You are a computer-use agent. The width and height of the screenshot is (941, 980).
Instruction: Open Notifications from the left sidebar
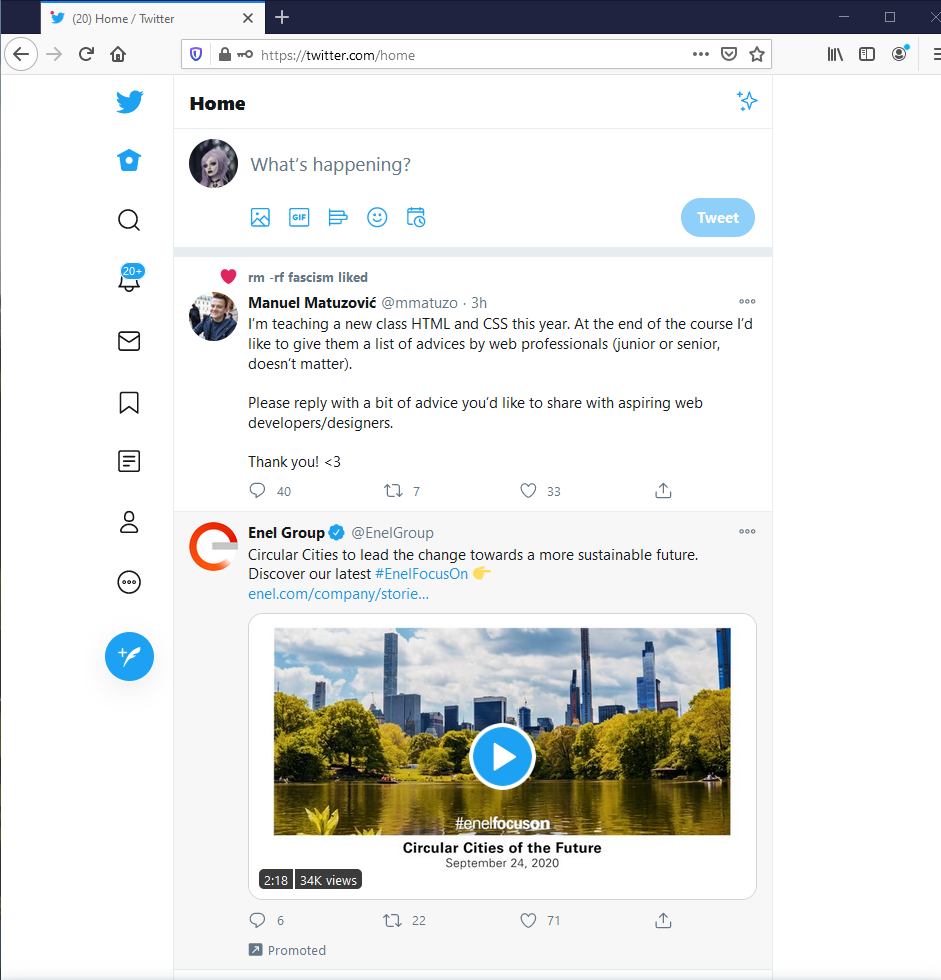(129, 281)
